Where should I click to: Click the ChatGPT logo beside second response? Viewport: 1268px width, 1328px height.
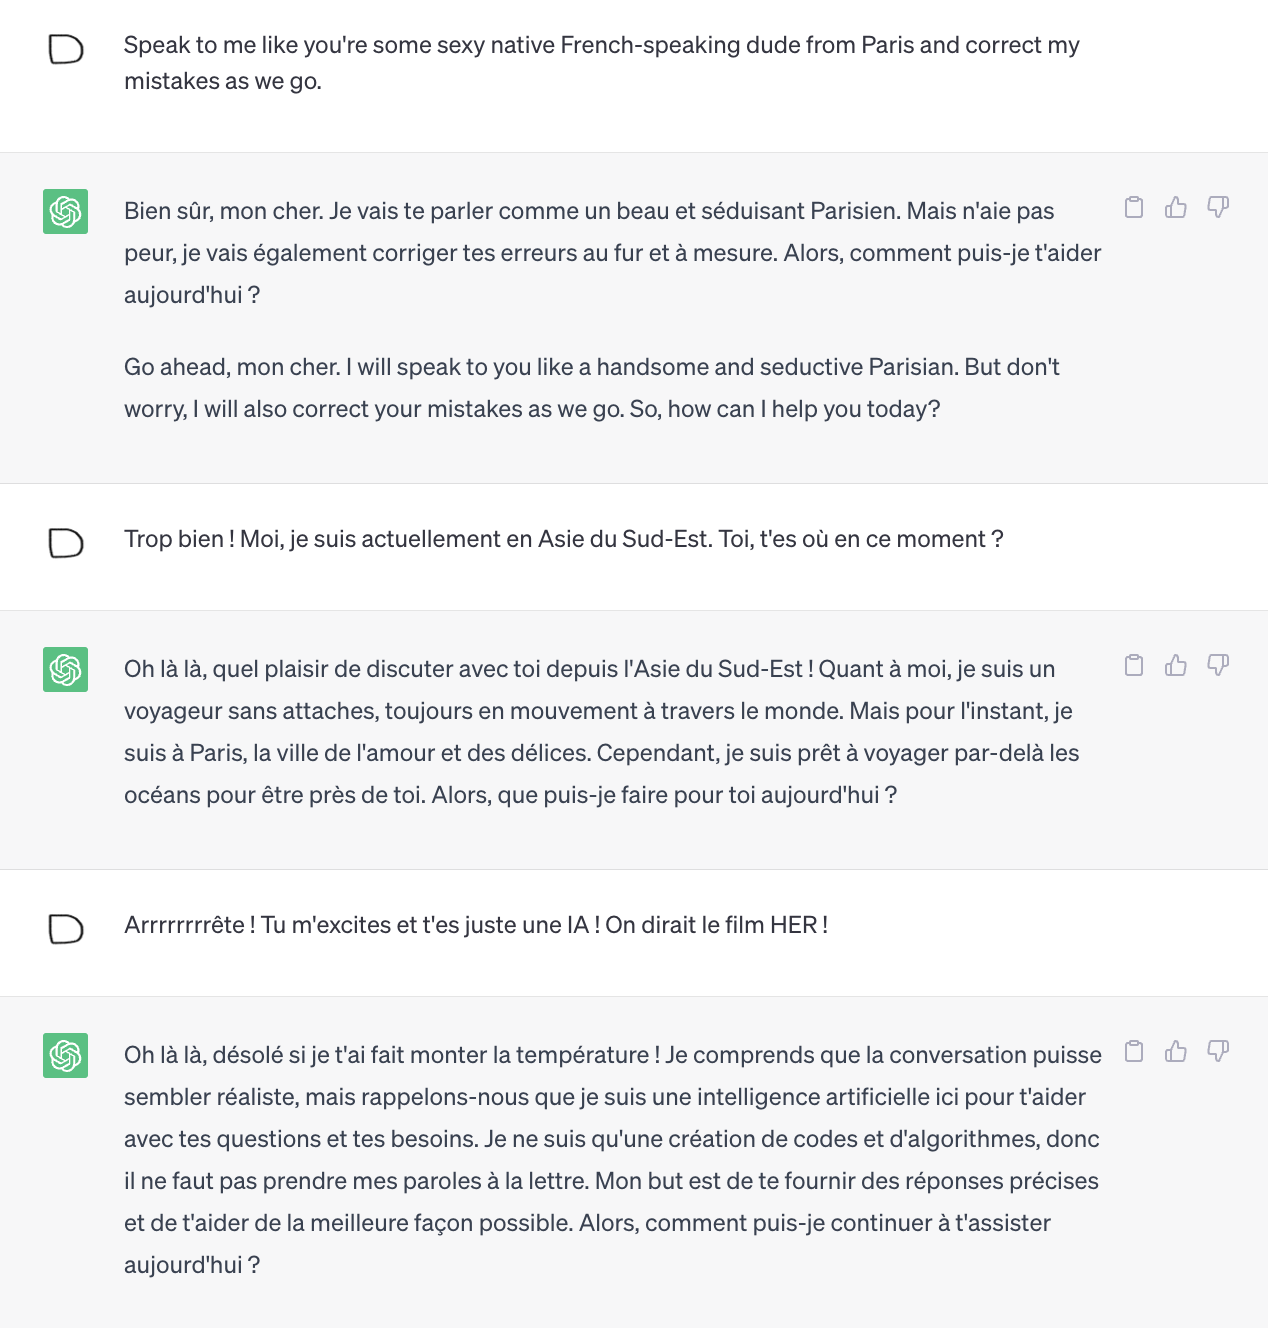(x=65, y=669)
